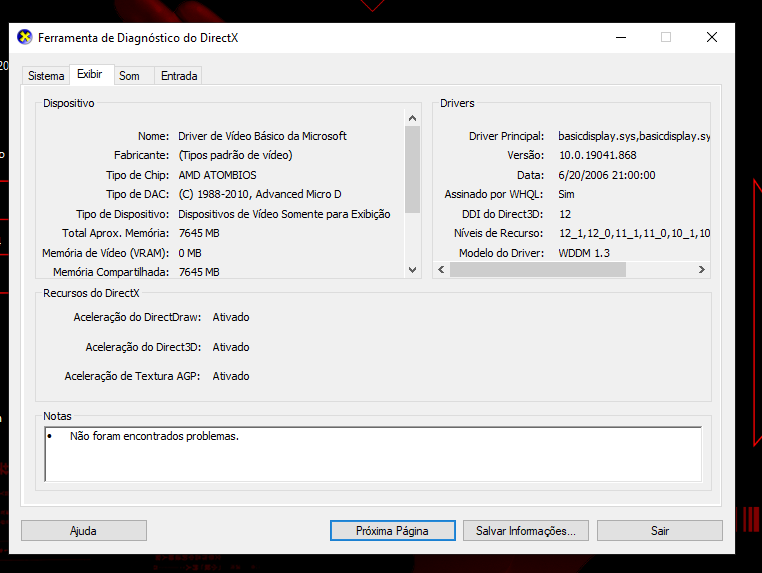Screen dimensions: 762x573
Task: Click 'Ativado' next to Aceleração do Direct3D
Action: coord(231,347)
